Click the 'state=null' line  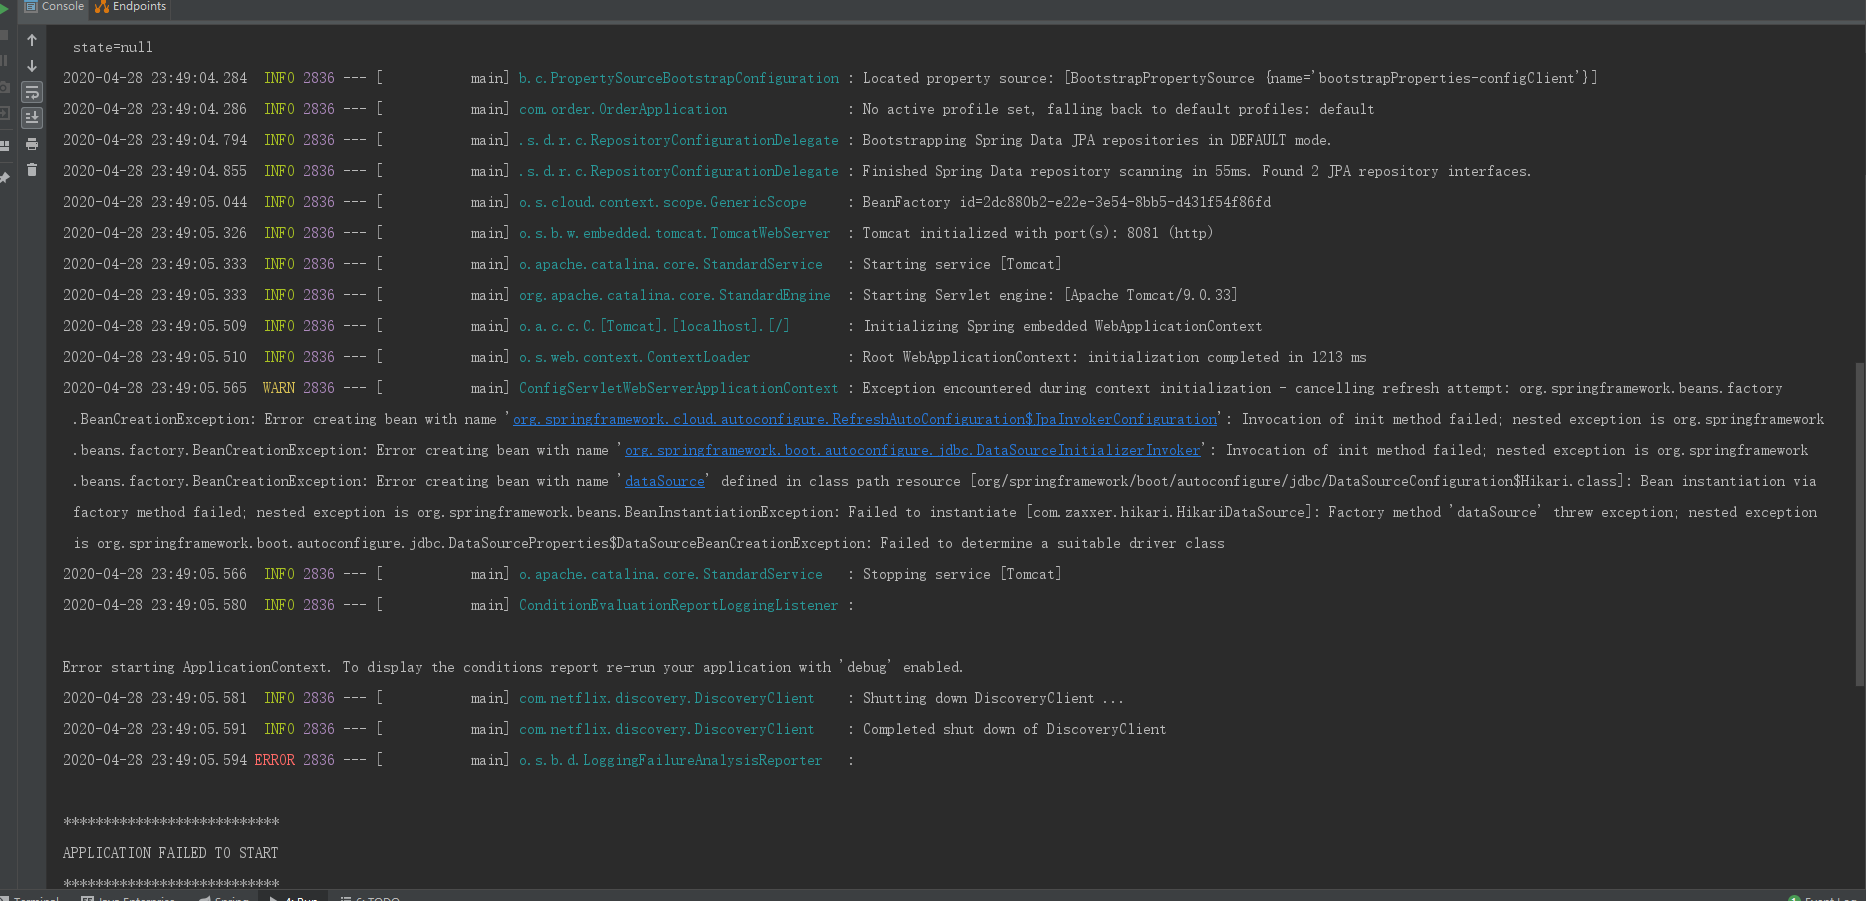pyautogui.click(x=113, y=47)
